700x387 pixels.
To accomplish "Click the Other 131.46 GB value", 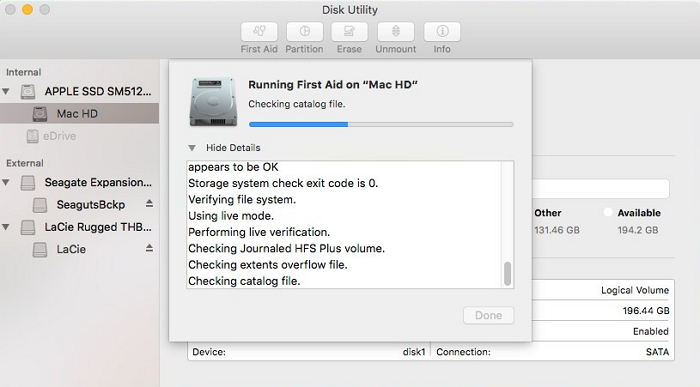I will tap(557, 230).
